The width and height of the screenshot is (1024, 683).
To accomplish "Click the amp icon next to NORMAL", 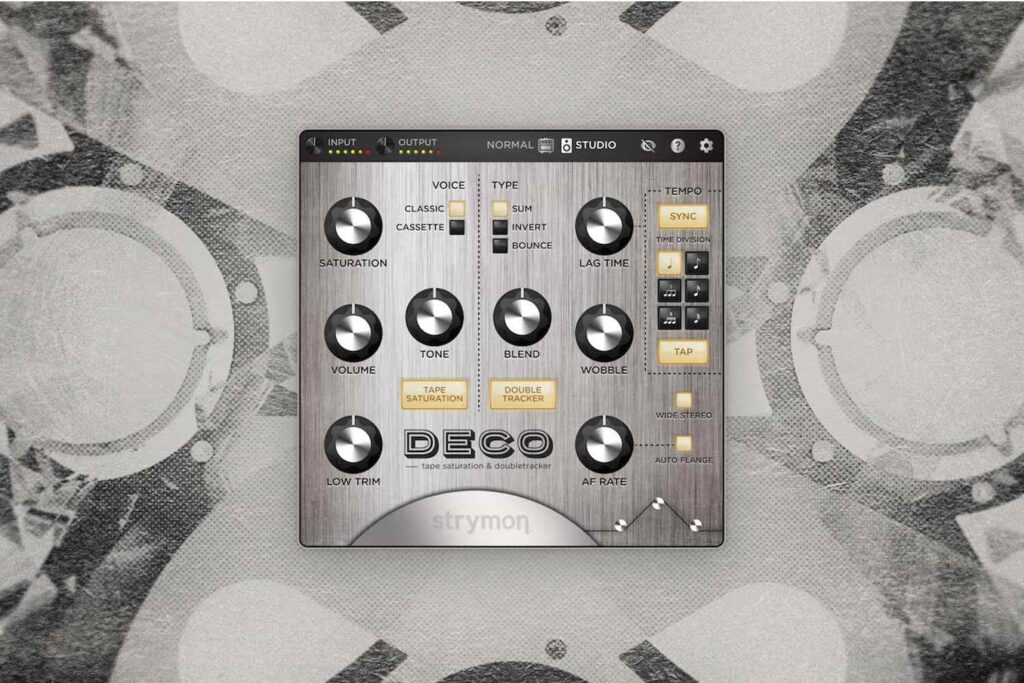I will 546,145.
